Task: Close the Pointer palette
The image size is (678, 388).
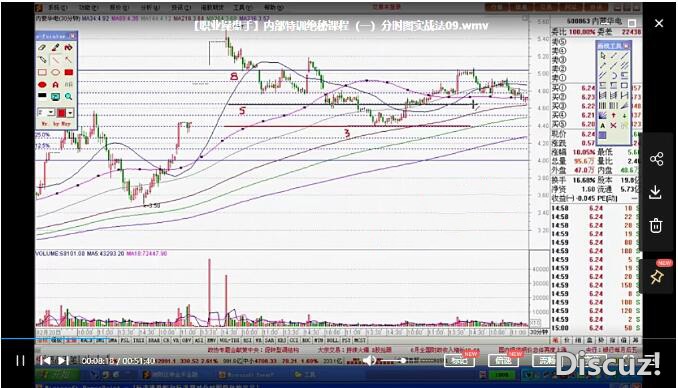Action: pyautogui.click(x=72, y=36)
